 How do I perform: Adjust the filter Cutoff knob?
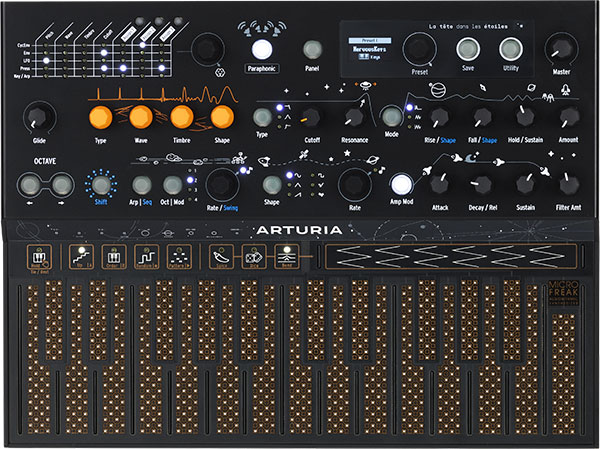point(311,118)
